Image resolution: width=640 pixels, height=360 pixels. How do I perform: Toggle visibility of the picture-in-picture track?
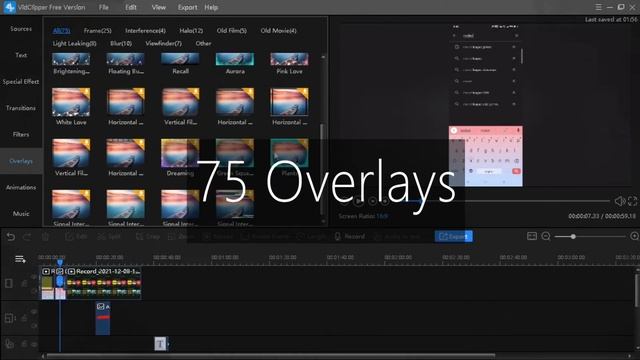coord(34,312)
